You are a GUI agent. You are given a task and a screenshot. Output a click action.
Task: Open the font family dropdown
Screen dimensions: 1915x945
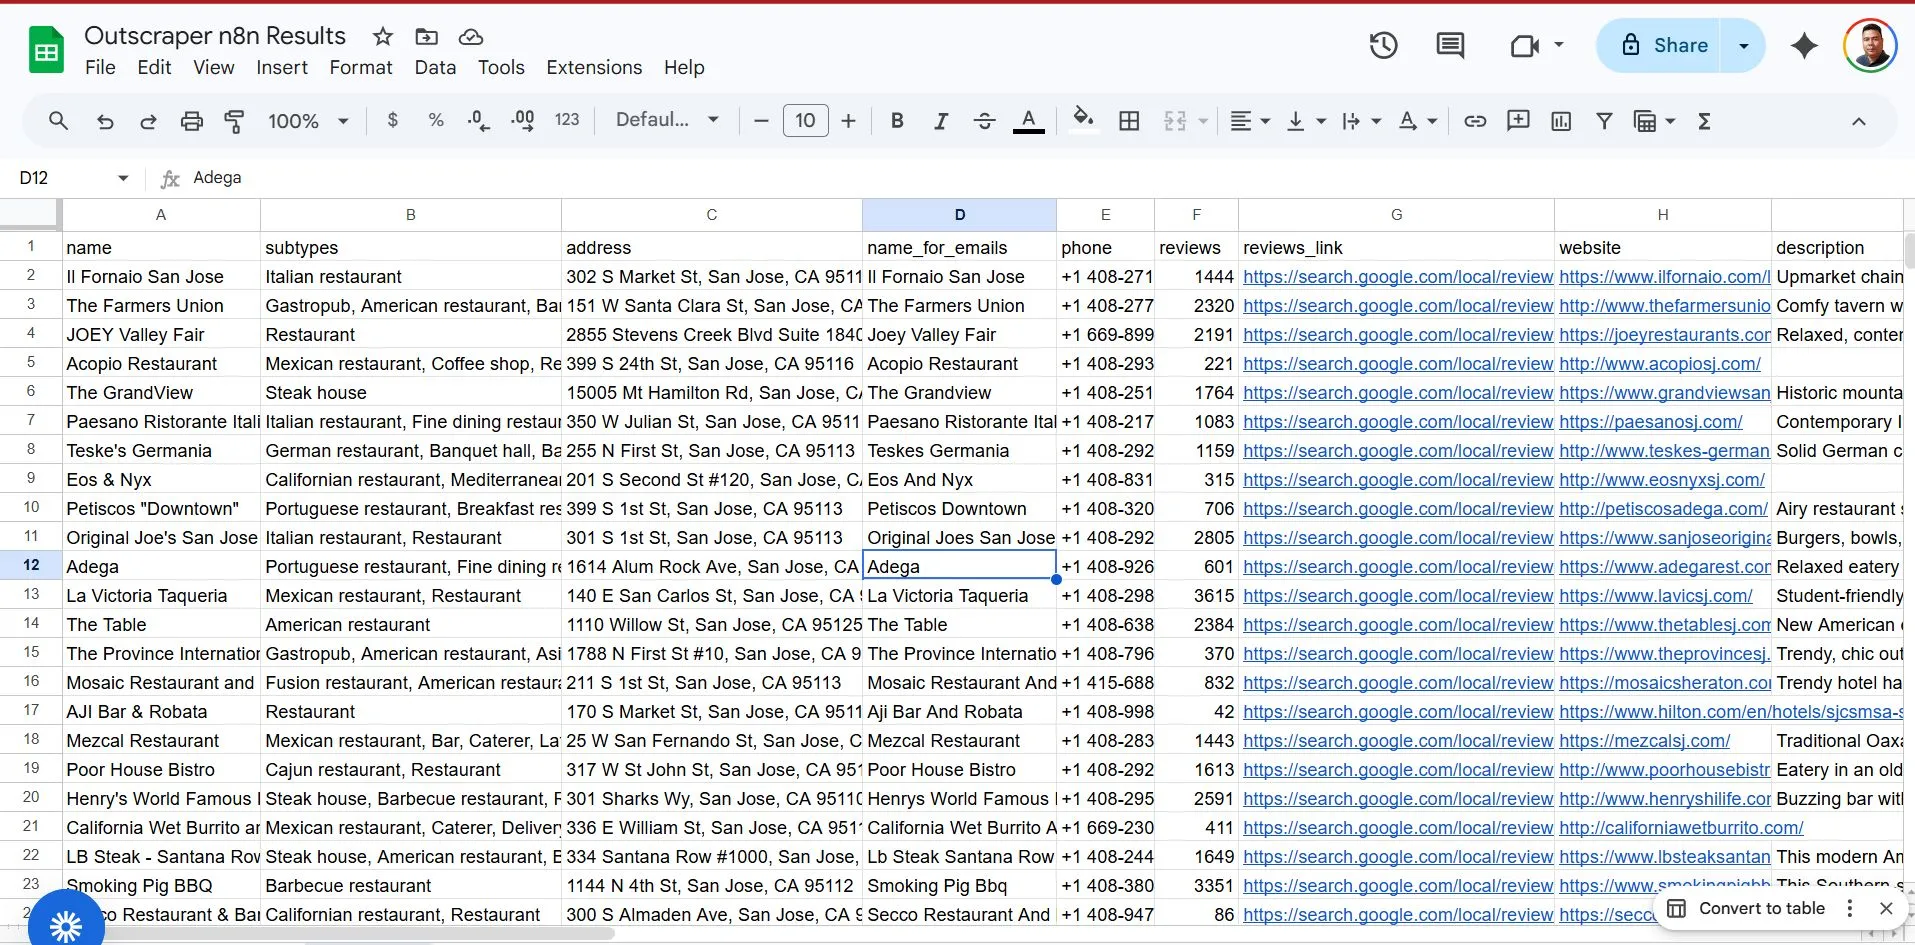point(667,120)
